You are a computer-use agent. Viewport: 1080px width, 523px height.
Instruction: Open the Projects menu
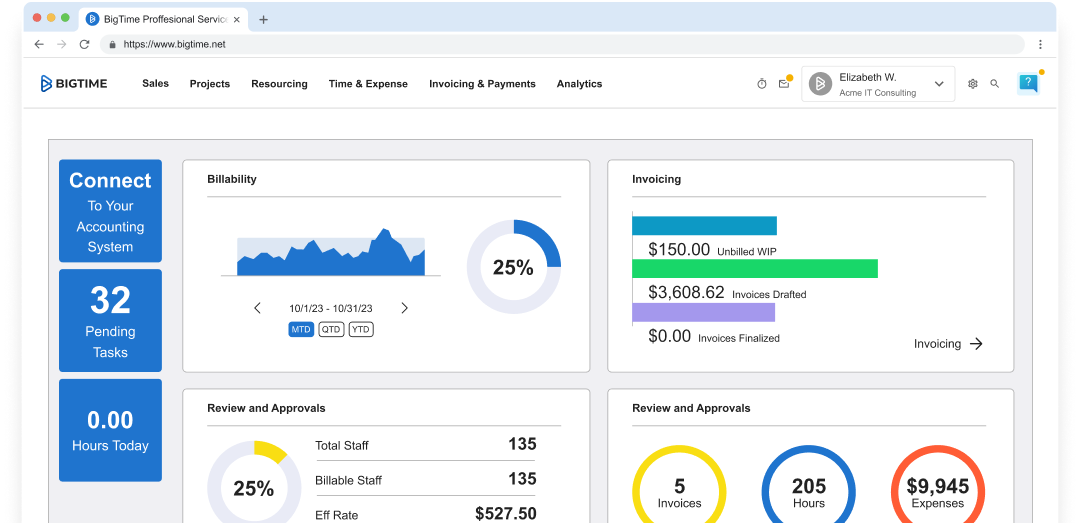[x=210, y=84]
